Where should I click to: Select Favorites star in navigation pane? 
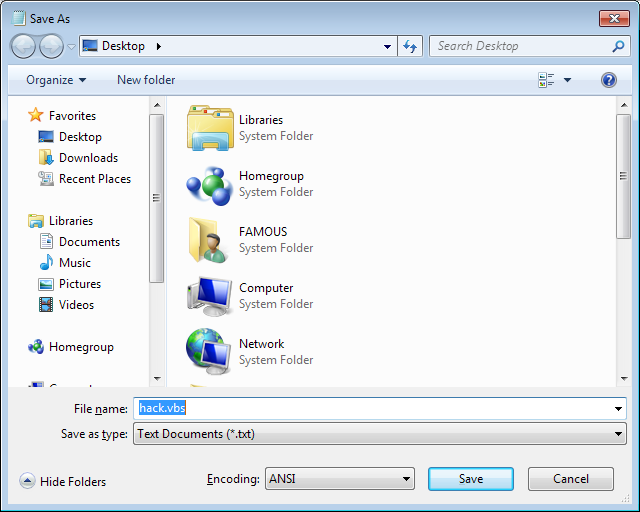click(x=35, y=115)
